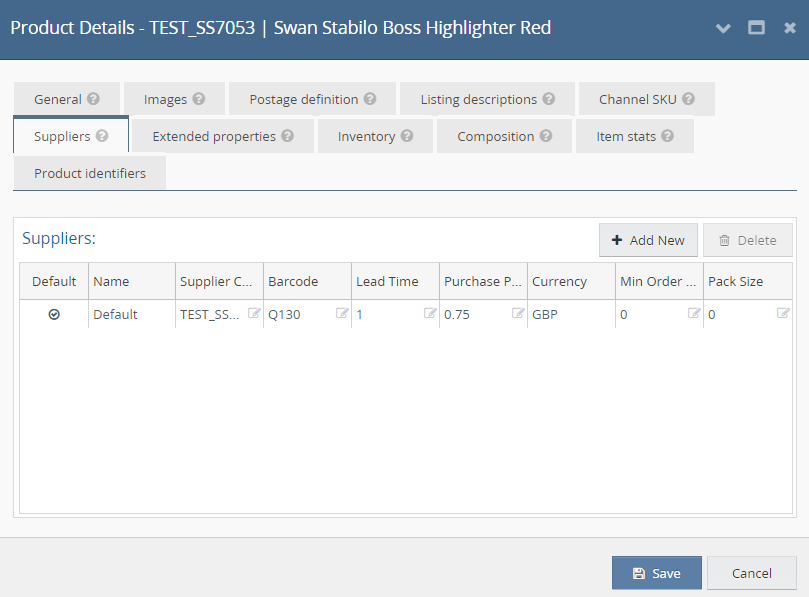
Task: Click the Pack Size column header
Action: [x=748, y=281]
